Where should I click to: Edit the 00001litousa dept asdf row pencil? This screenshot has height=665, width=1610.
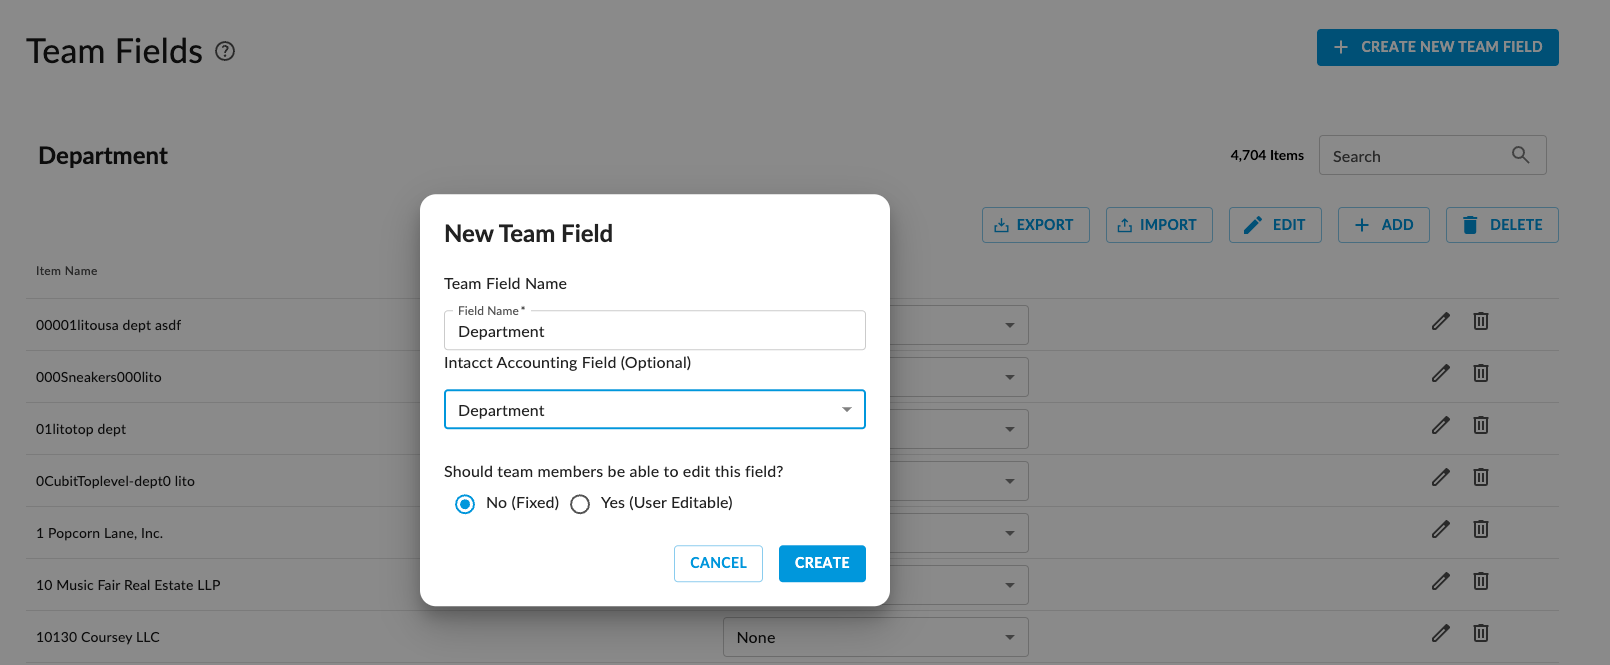pyautogui.click(x=1440, y=321)
